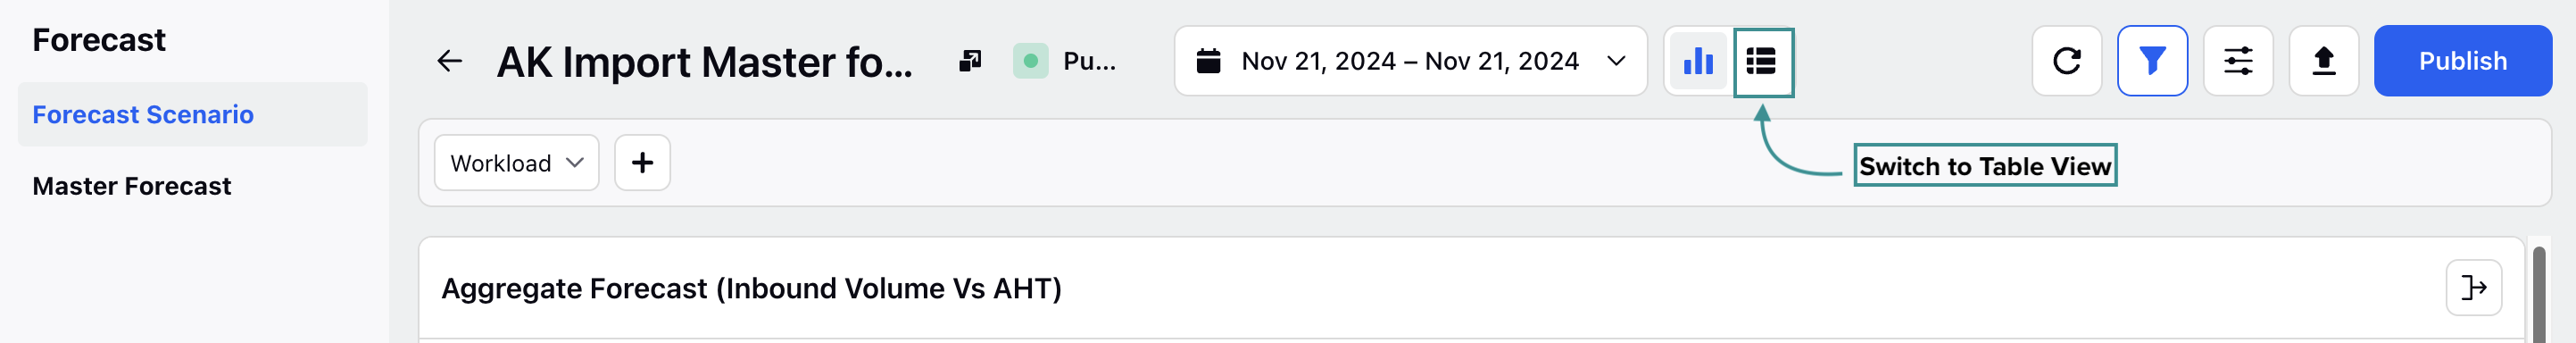Click the vertical scrollbar handle

(x=2538, y=295)
